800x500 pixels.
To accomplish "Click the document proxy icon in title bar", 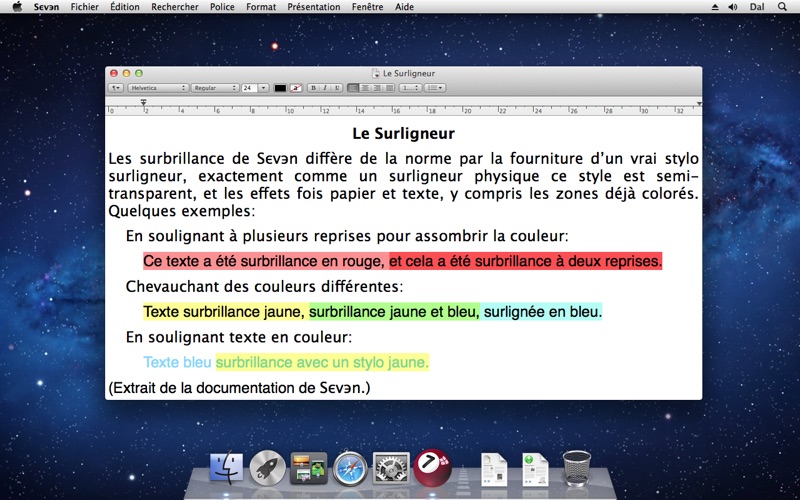I will [x=376, y=73].
